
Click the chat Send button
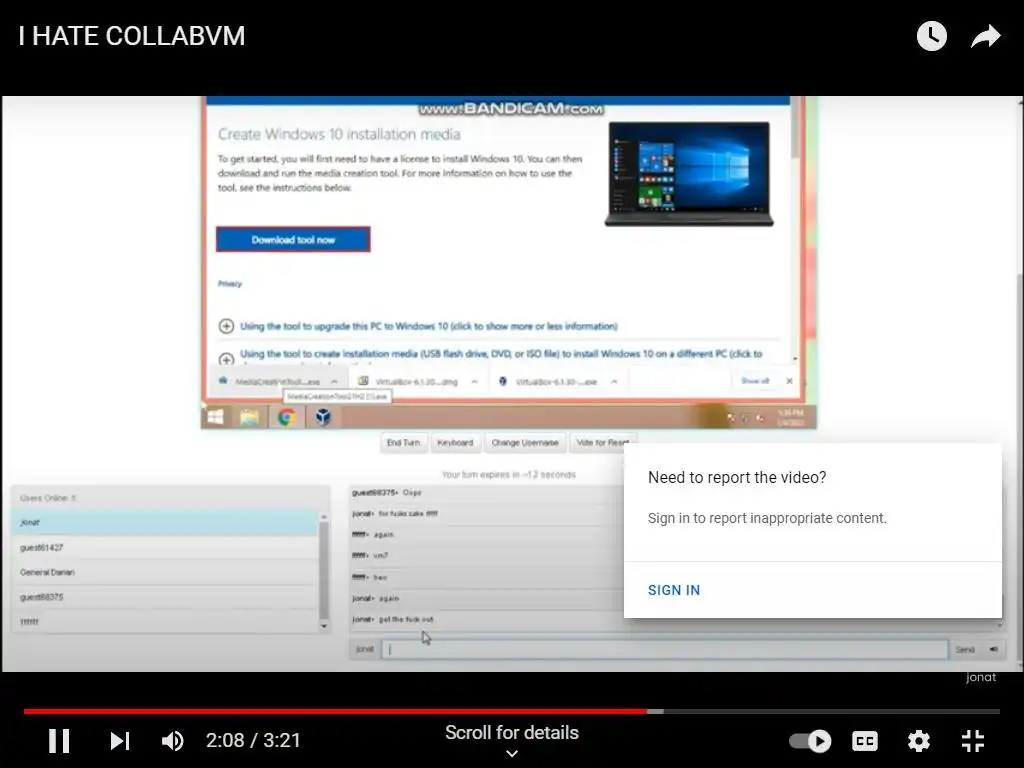[x=965, y=649]
